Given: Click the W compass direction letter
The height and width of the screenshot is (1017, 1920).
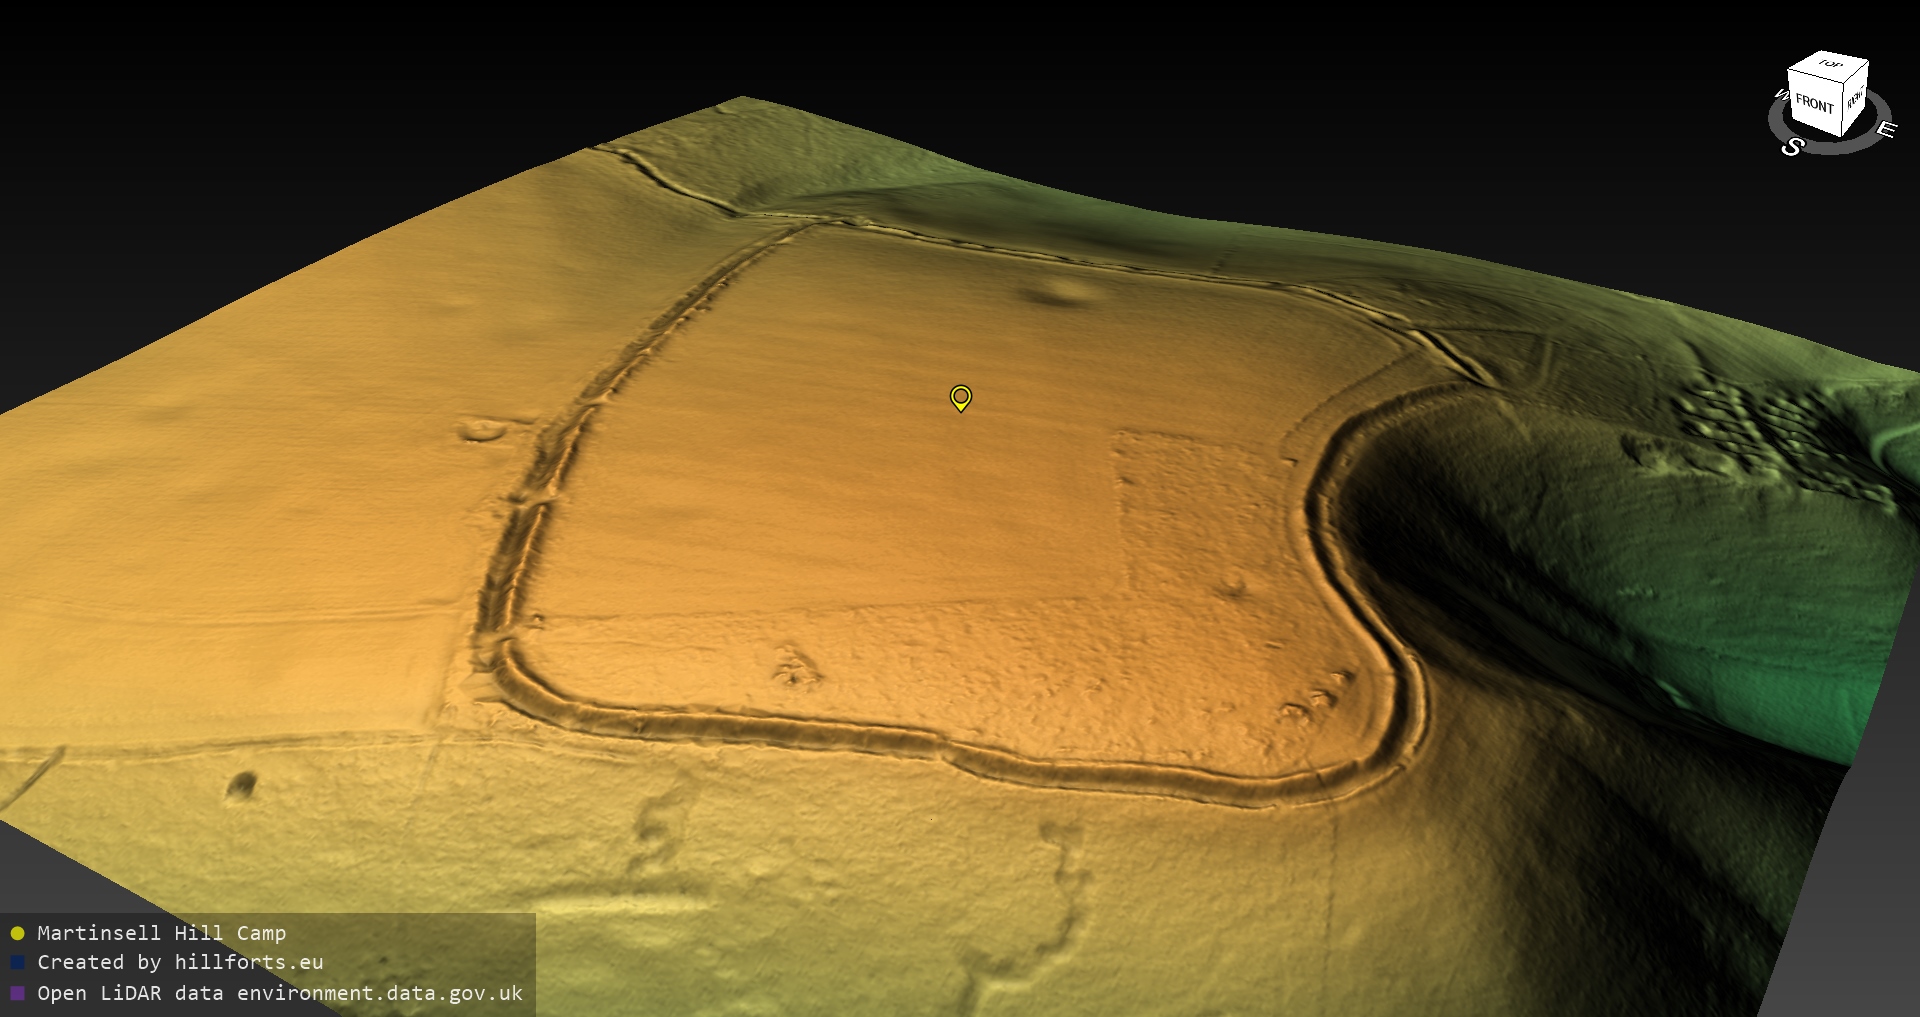Looking at the screenshot, I should point(1780,96).
